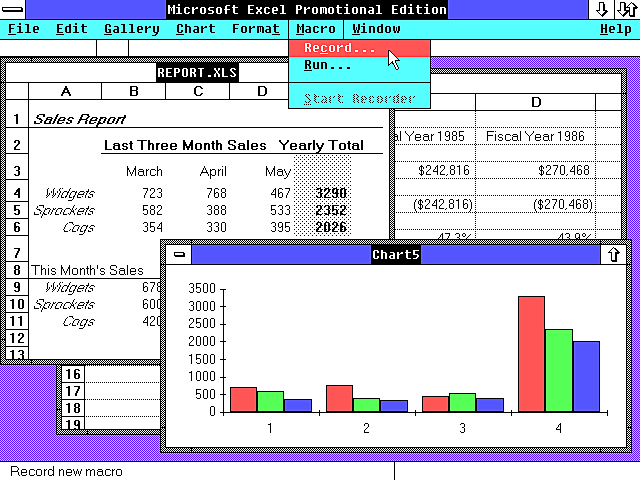Select the tall red bar in group 4

point(531,354)
